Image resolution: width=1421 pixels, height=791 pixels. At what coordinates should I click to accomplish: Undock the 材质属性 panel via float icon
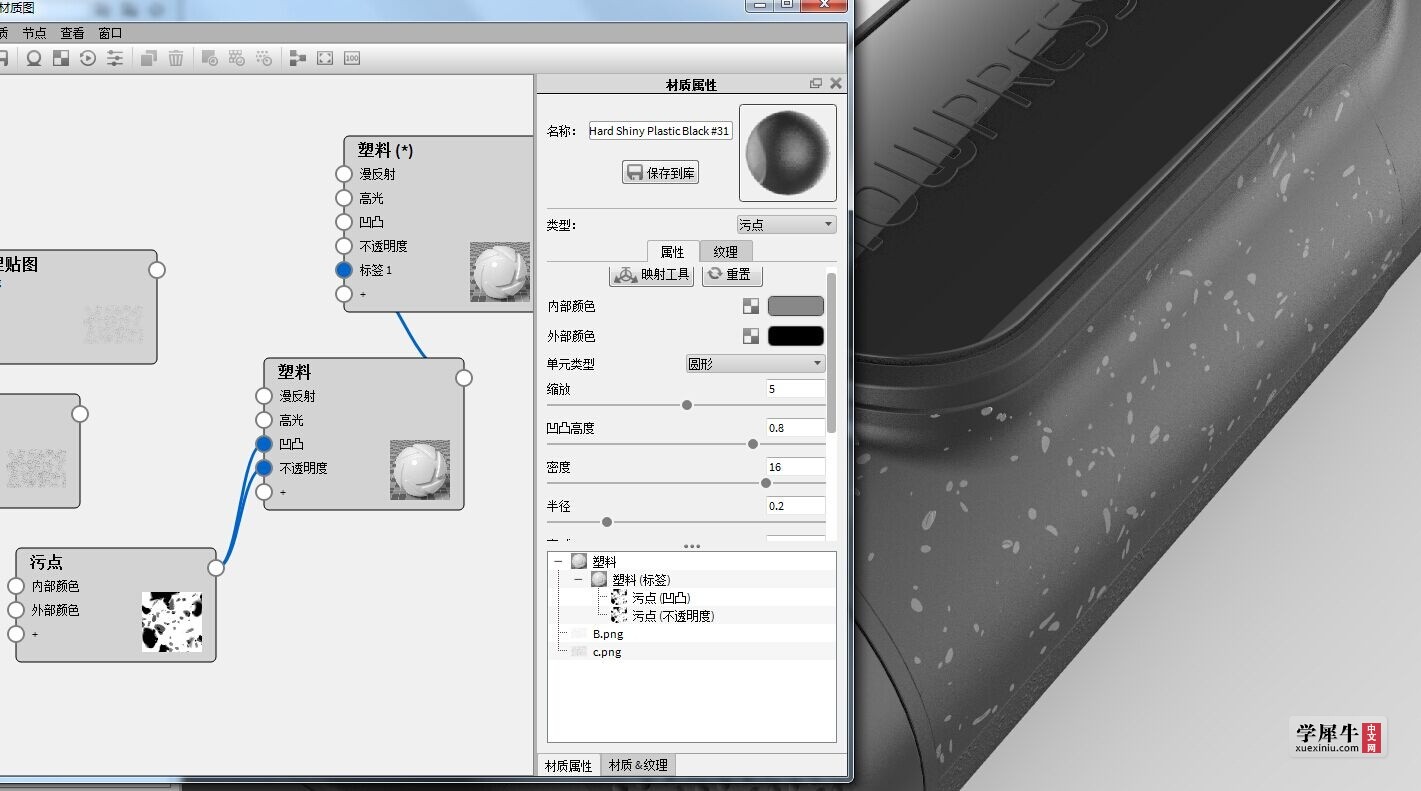(x=816, y=84)
